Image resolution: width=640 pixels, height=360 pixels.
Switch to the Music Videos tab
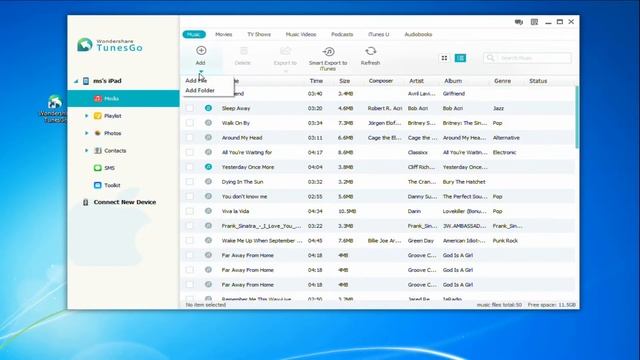(x=301, y=34)
